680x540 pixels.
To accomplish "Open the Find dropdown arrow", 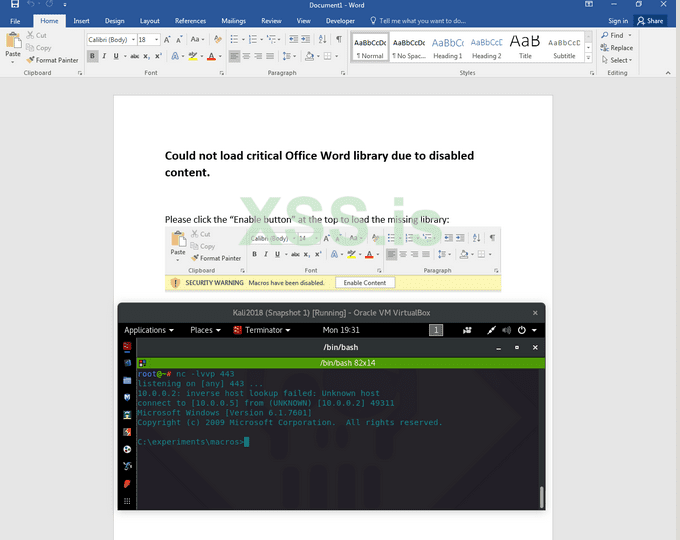I will (x=630, y=35).
